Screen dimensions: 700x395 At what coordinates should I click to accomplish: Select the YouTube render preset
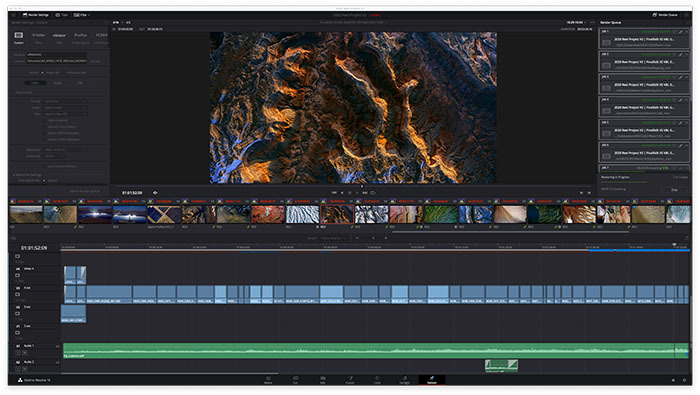click(x=38, y=37)
